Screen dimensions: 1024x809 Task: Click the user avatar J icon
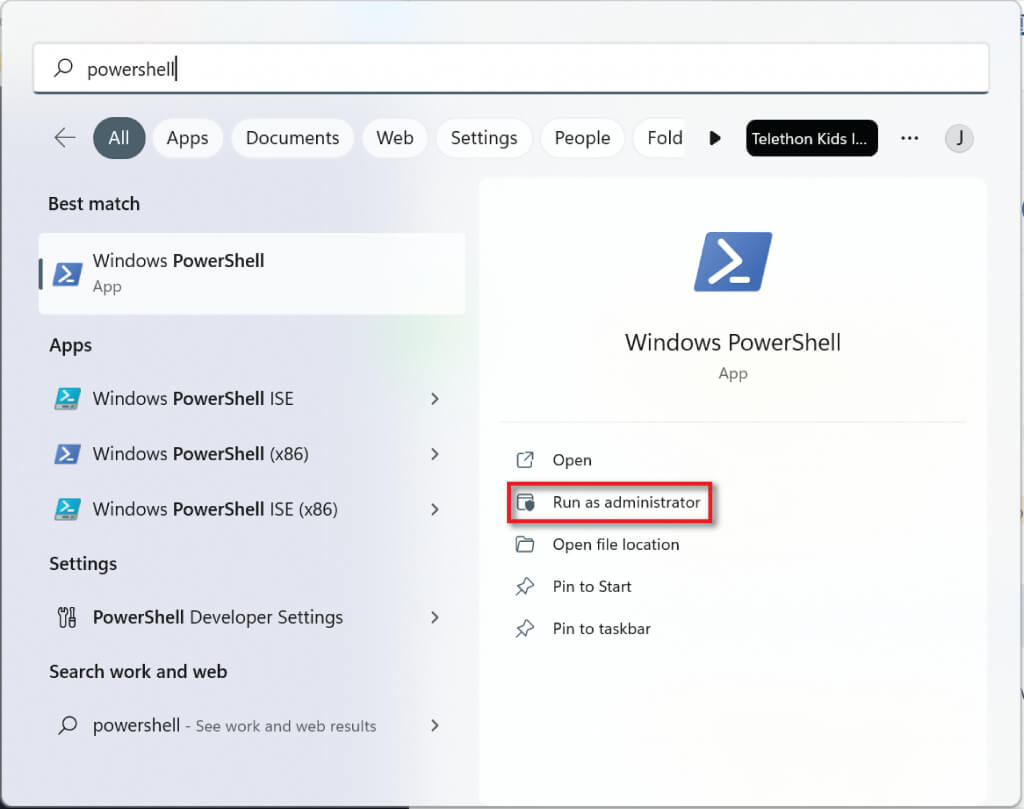pos(958,138)
